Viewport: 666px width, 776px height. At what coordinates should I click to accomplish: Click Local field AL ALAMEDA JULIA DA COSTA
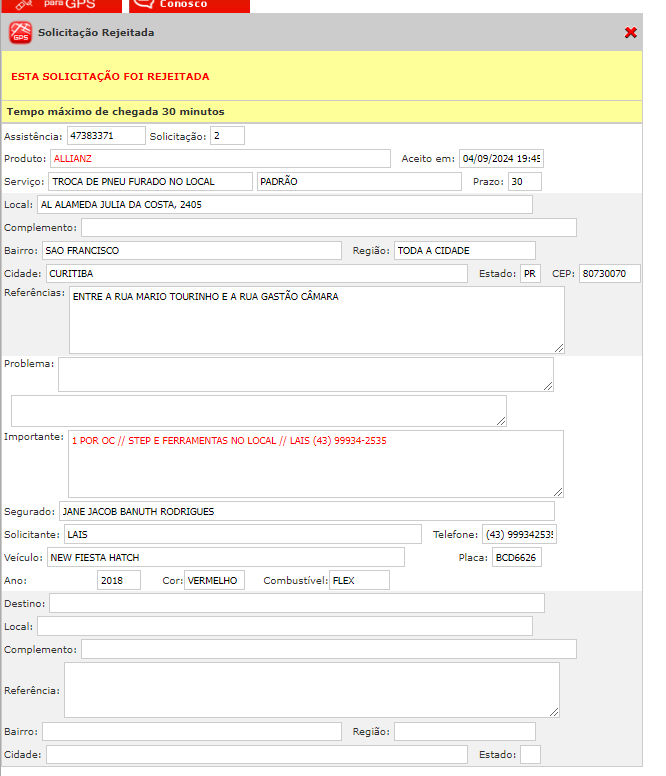285,205
